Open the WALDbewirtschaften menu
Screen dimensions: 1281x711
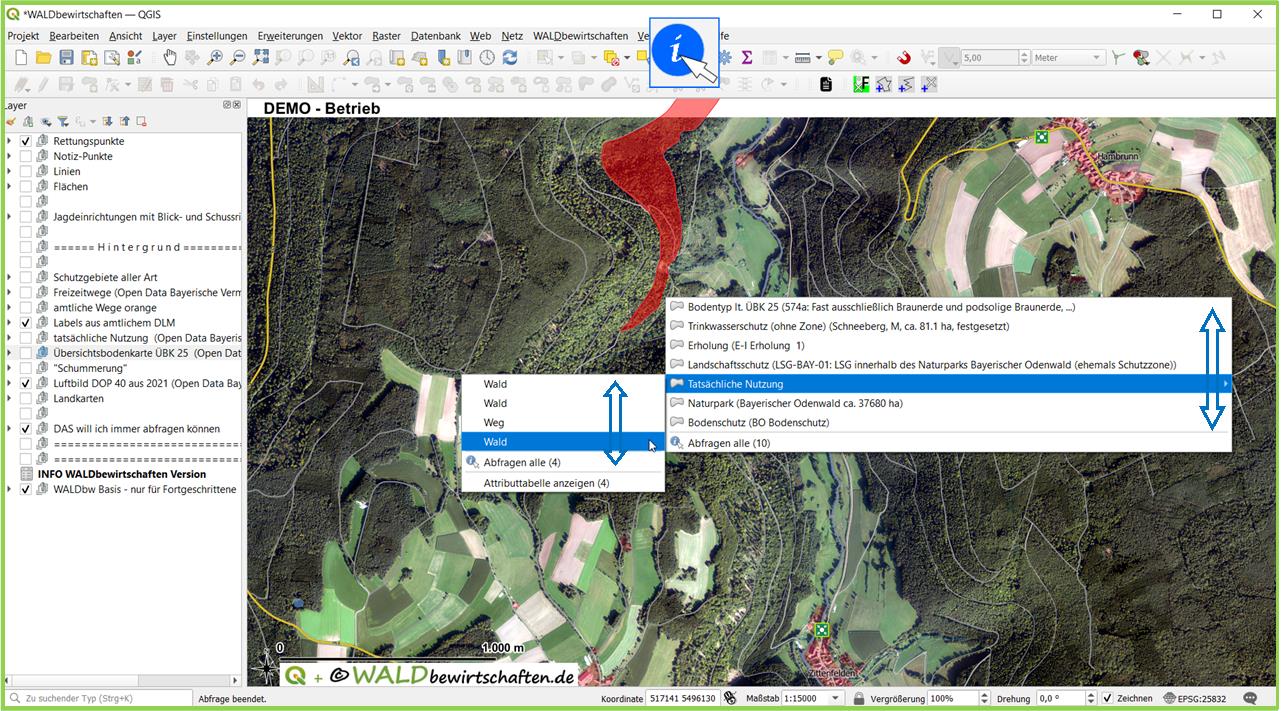(x=580, y=36)
